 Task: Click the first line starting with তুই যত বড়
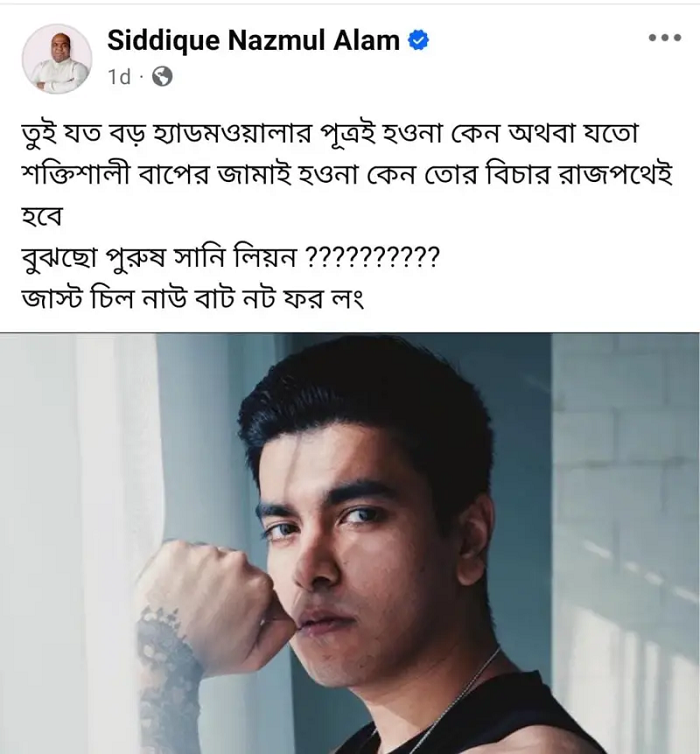tap(330, 133)
